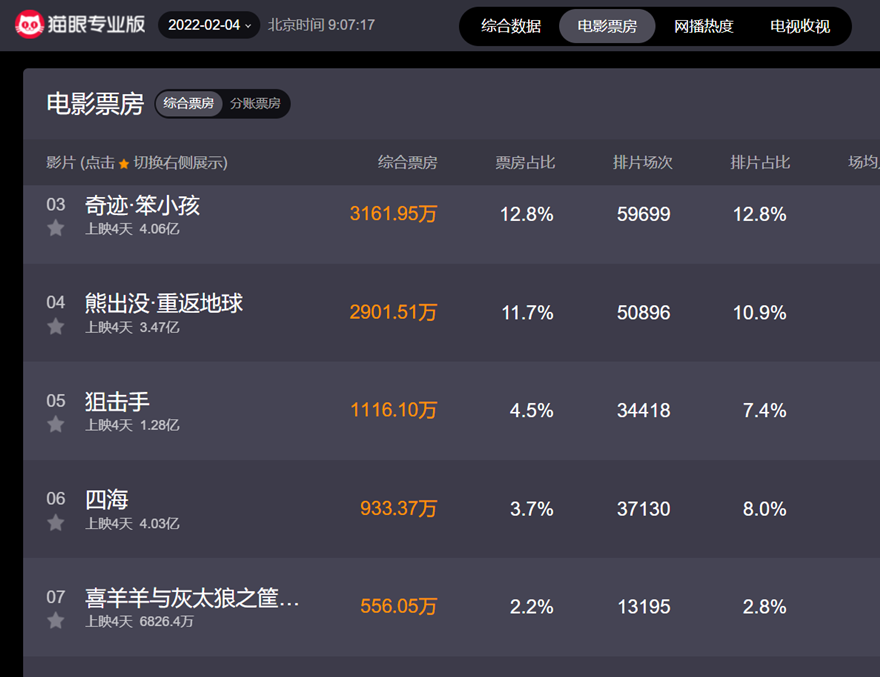Switch toggle to 综合票房
Screen dimensions: 880x677
(x=189, y=103)
